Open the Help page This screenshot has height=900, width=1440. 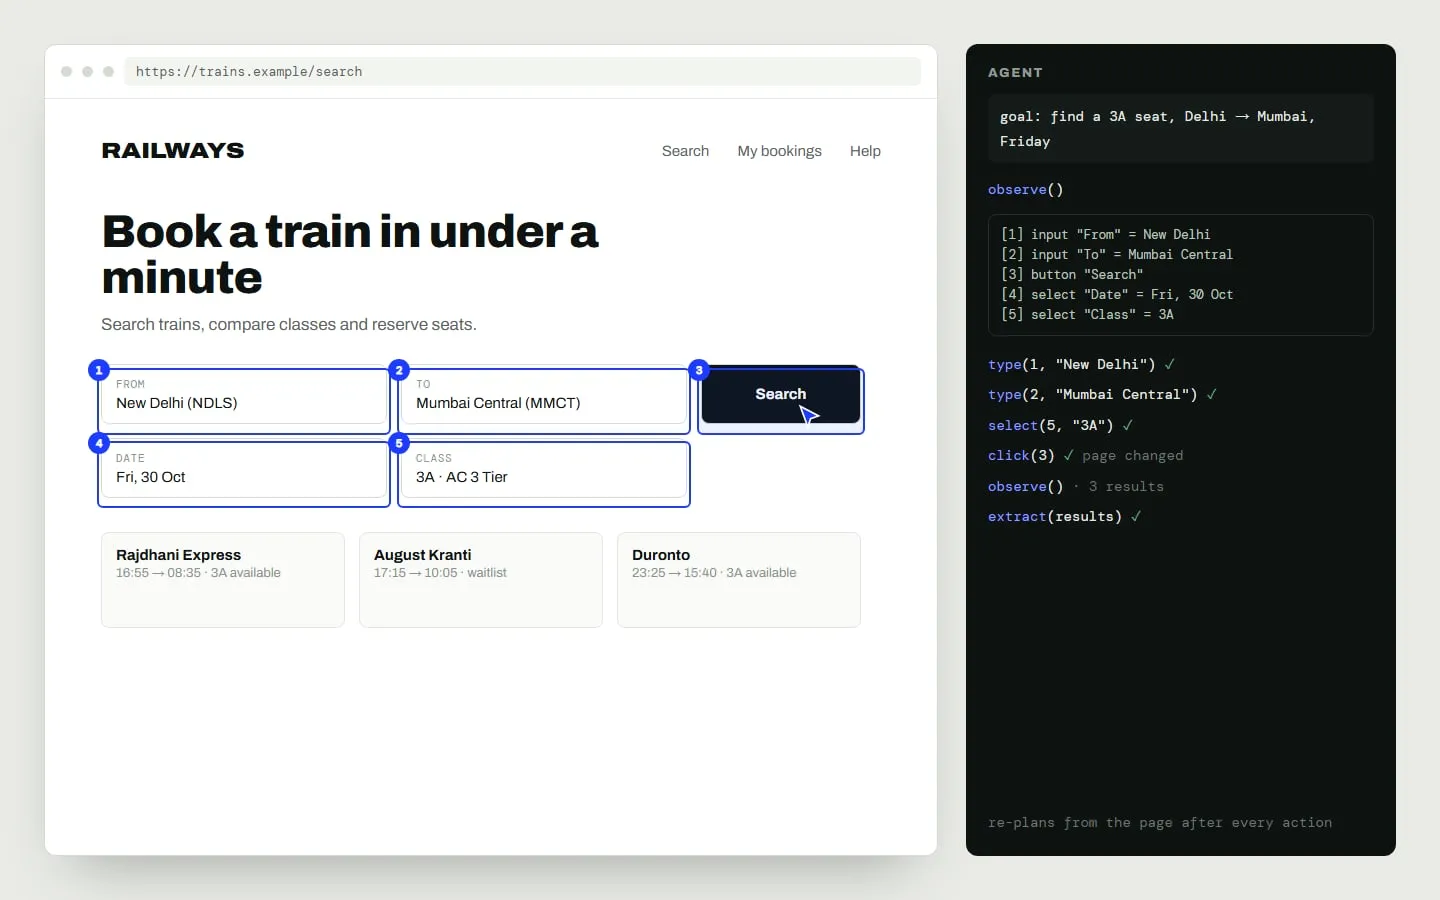click(x=865, y=151)
